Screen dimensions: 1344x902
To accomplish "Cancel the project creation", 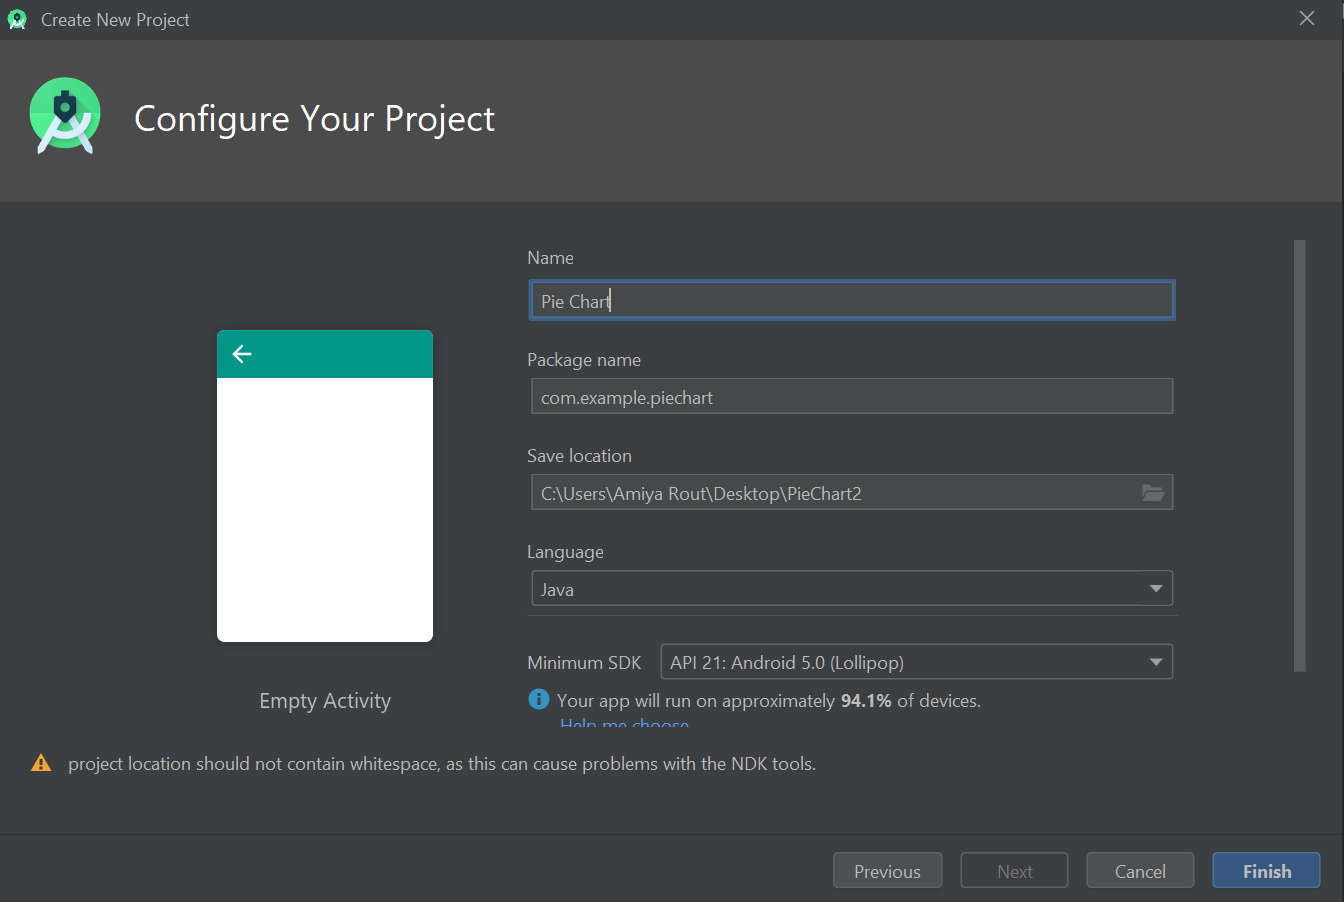I will (x=1140, y=871).
